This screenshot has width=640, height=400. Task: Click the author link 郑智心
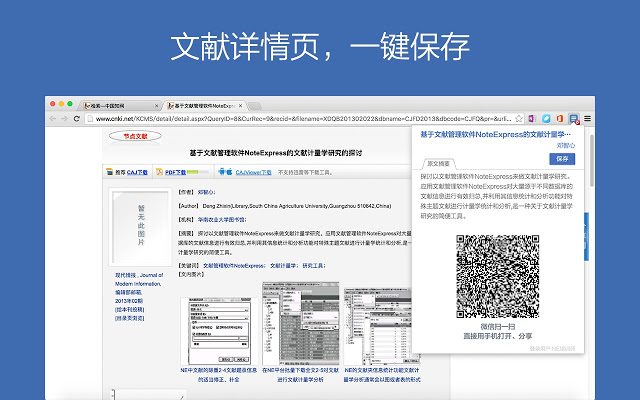click(206, 192)
